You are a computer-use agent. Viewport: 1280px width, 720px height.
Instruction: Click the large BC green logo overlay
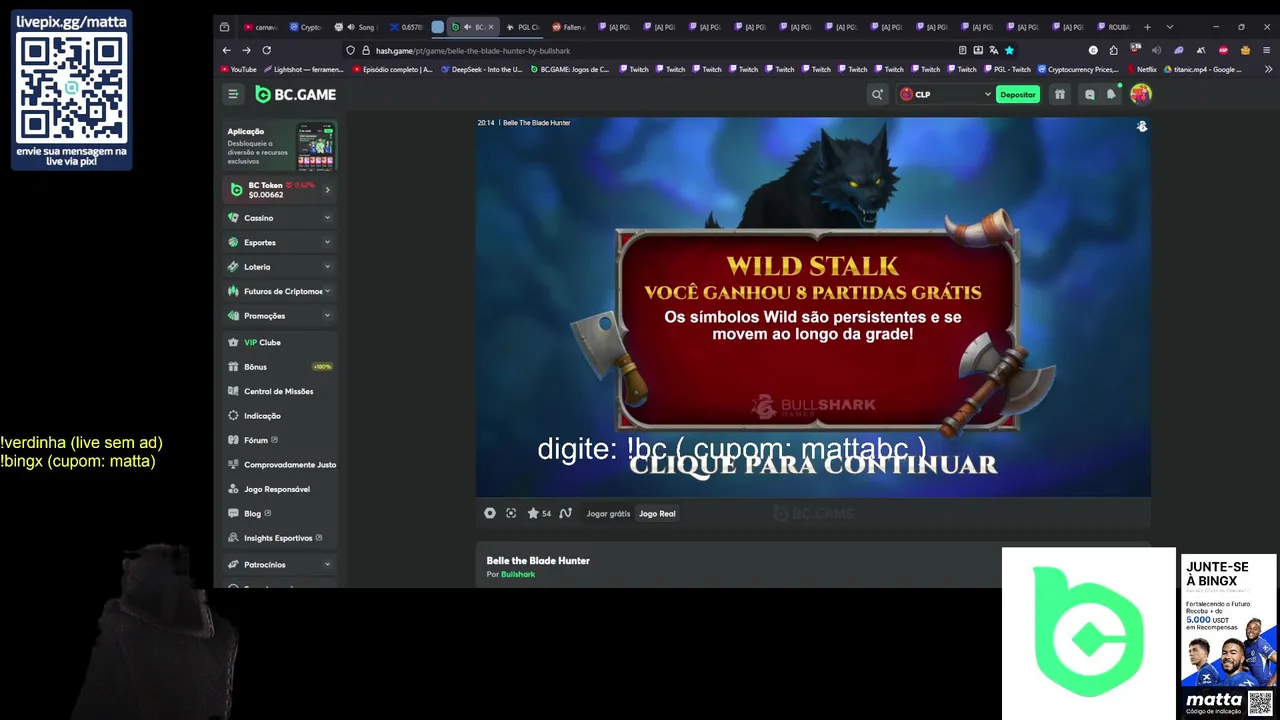coord(1088,632)
